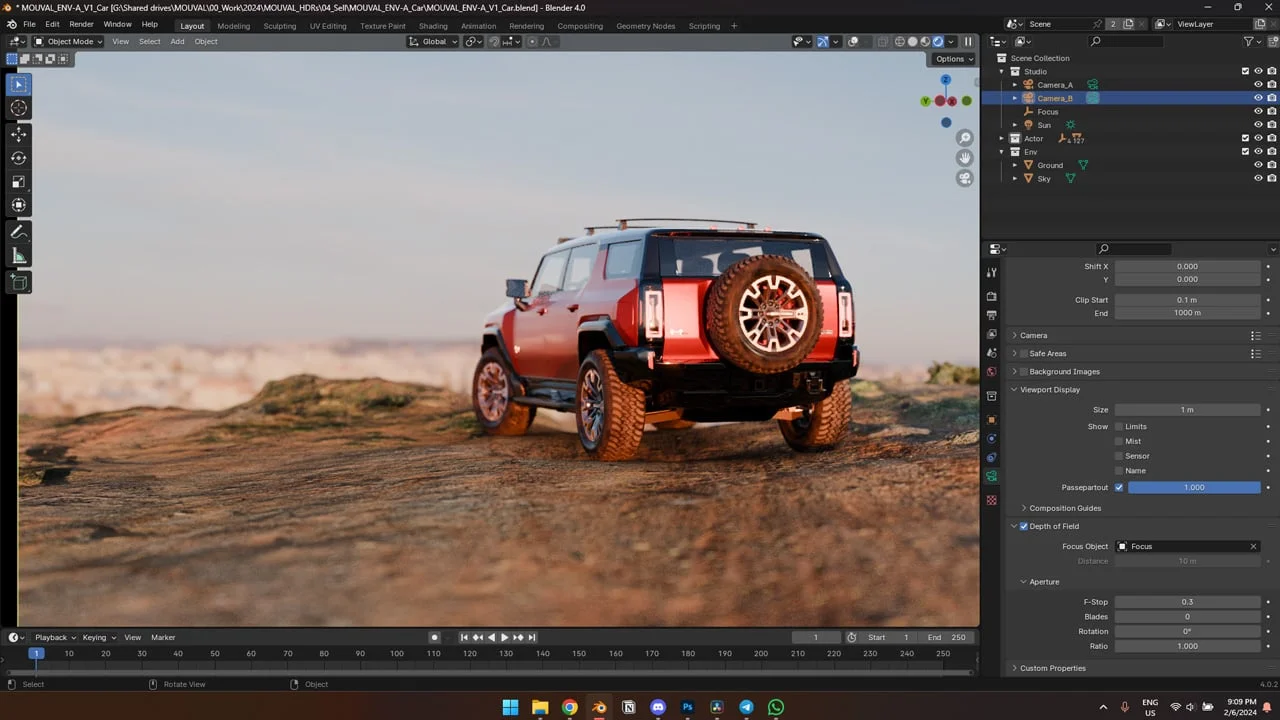Uncheck the Actor collection checkbox

coord(1246,138)
